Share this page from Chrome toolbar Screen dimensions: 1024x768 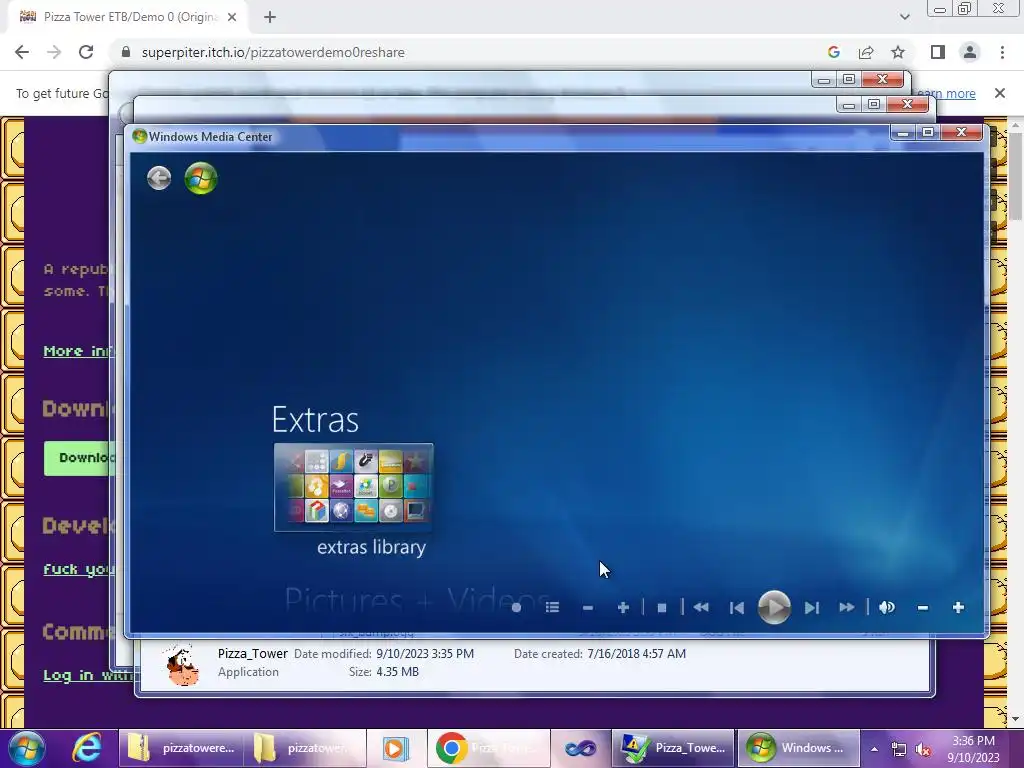point(866,52)
